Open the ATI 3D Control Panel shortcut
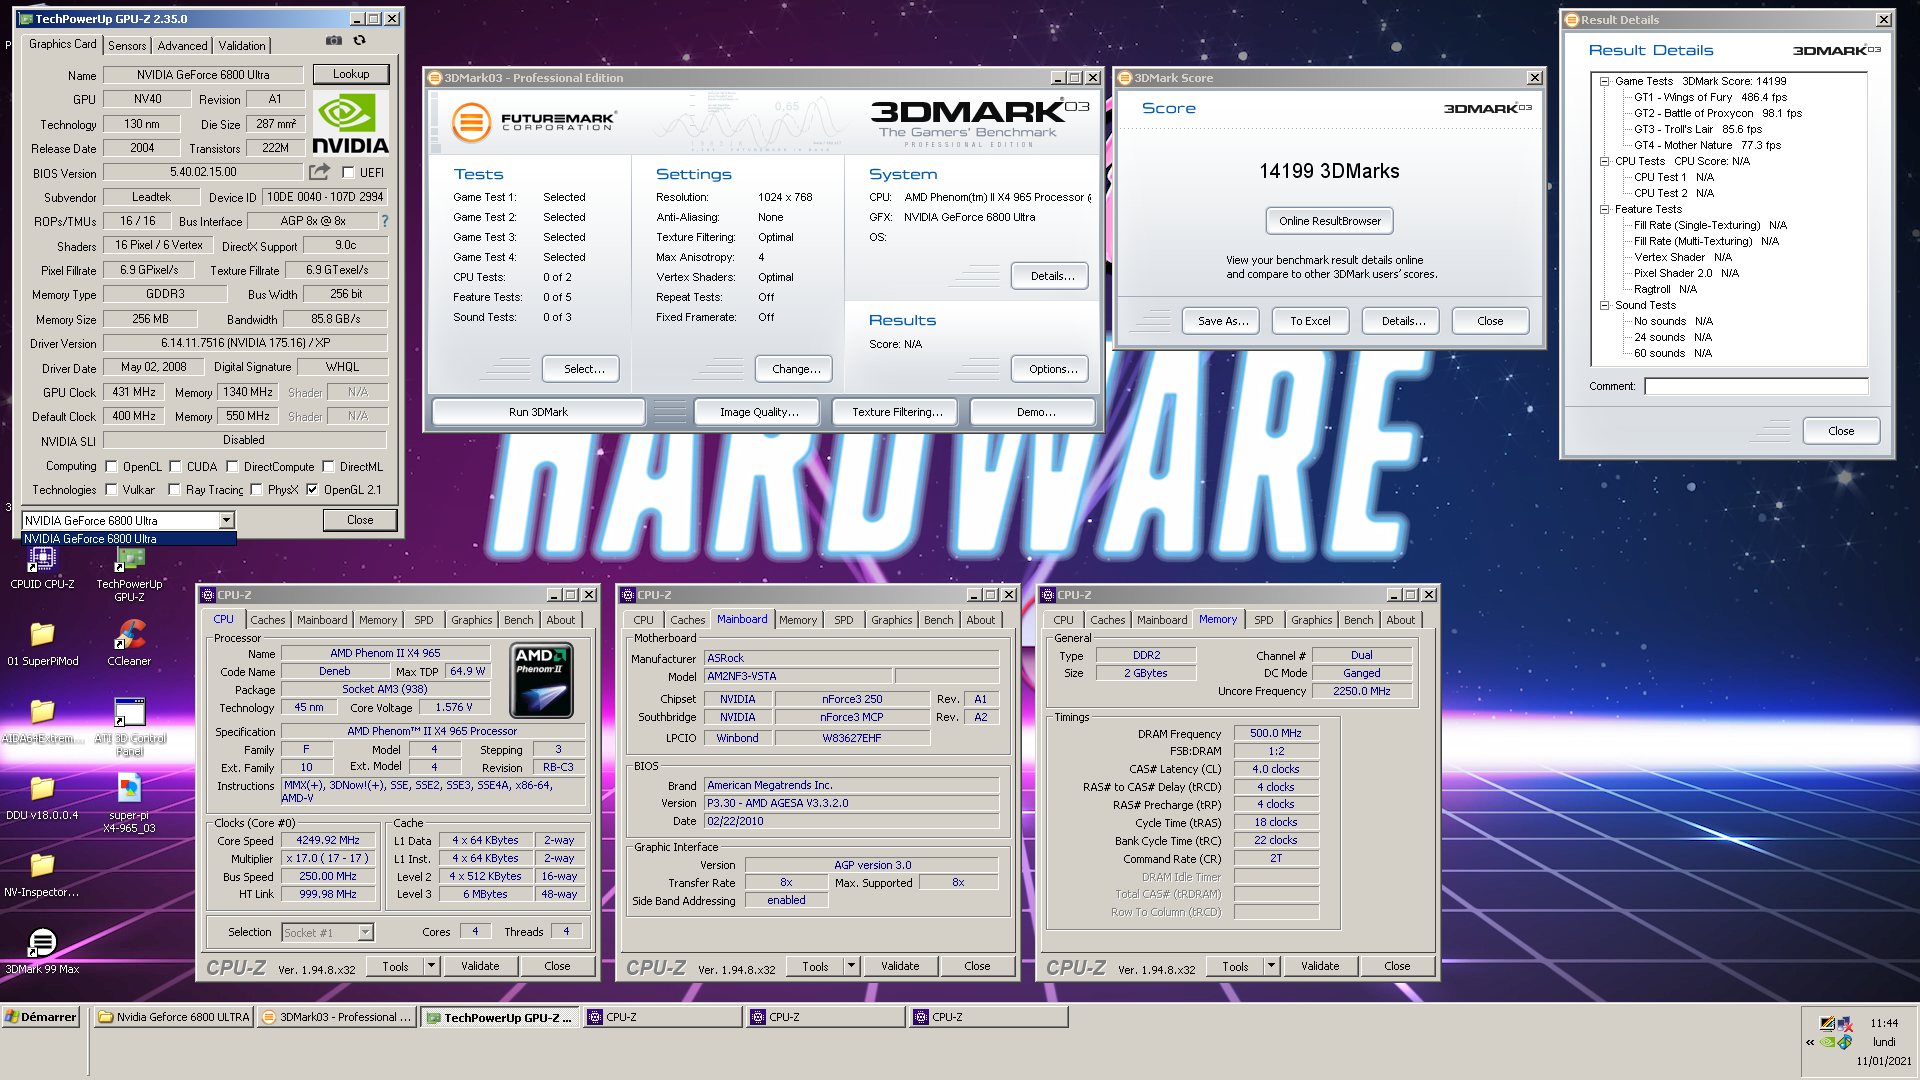The width and height of the screenshot is (1920, 1080). [x=130, y=727]
